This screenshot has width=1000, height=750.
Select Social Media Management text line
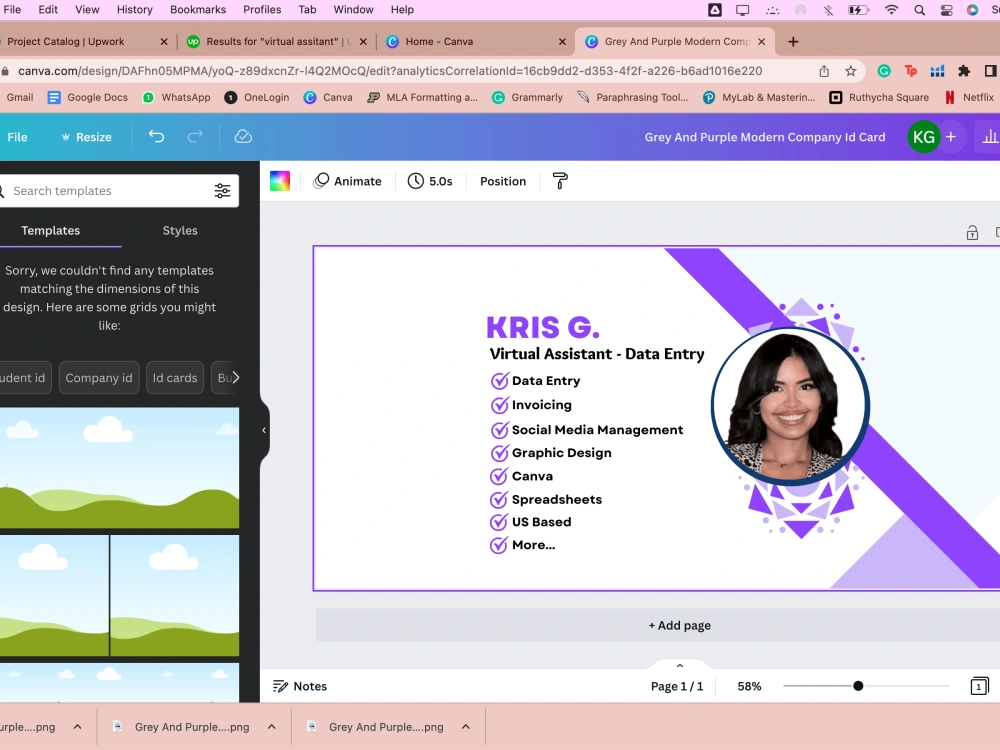pyautogui.click(x=597, y=430)
